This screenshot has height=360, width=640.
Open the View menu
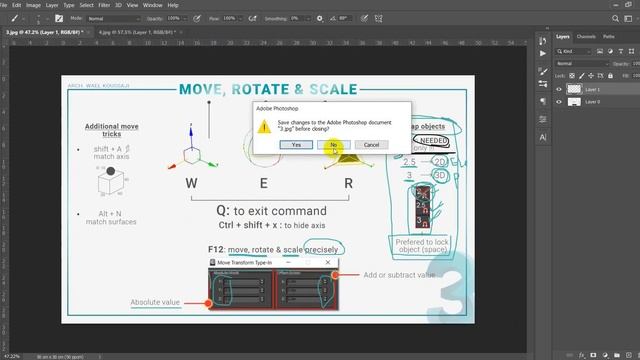click(132, 5)
